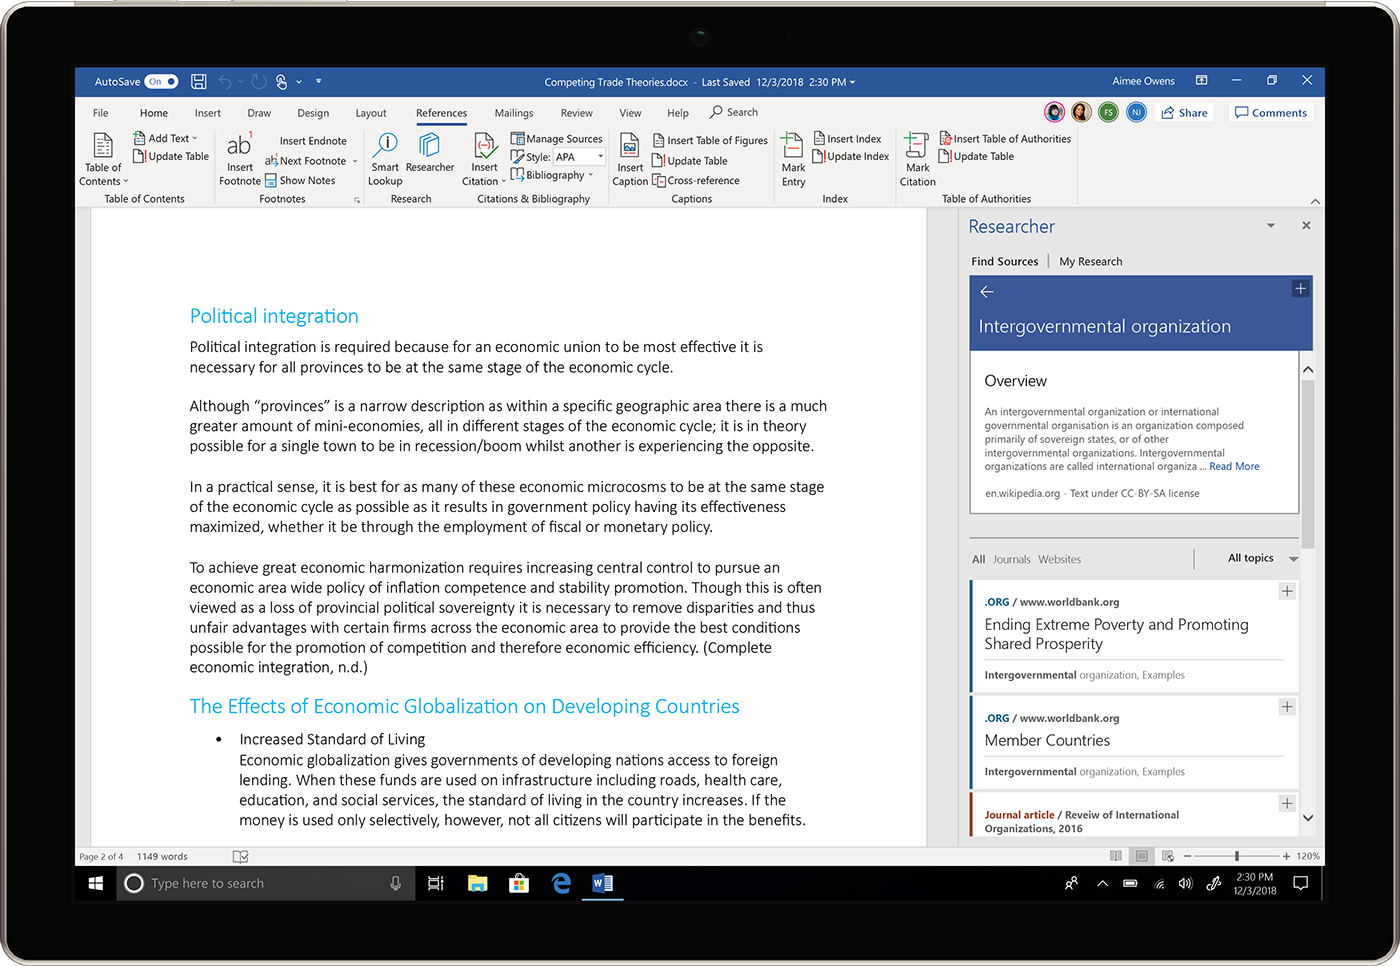Click the Read More link in Overview

click(x=1234, y=466)
